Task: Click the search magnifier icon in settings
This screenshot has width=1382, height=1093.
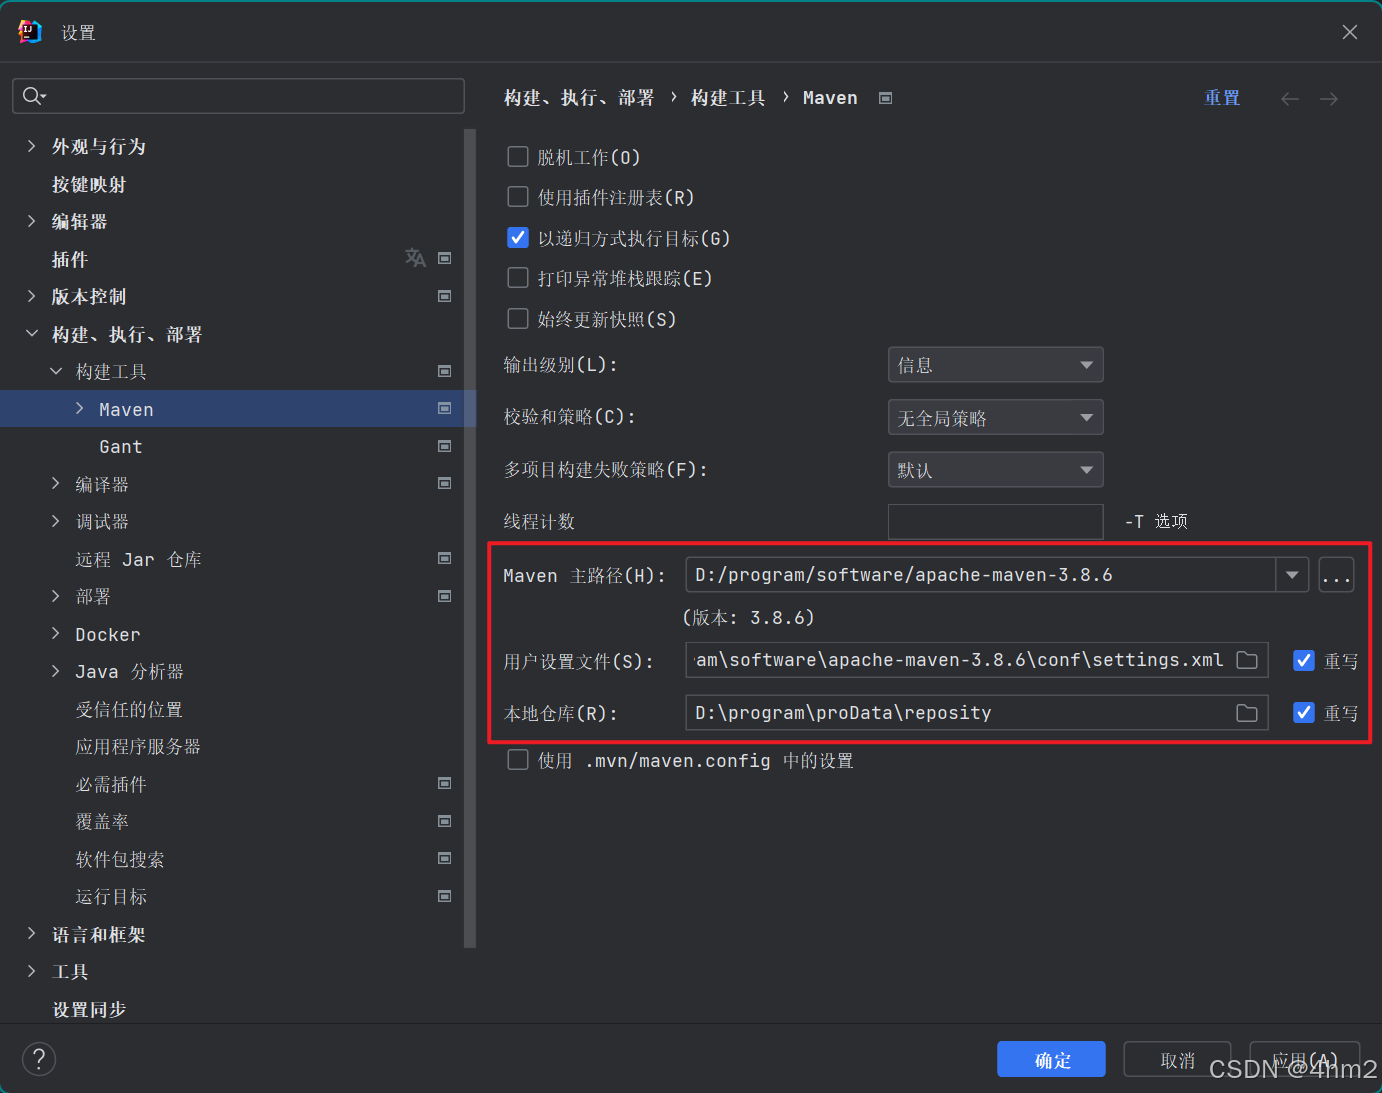Action: click(33, 96)
